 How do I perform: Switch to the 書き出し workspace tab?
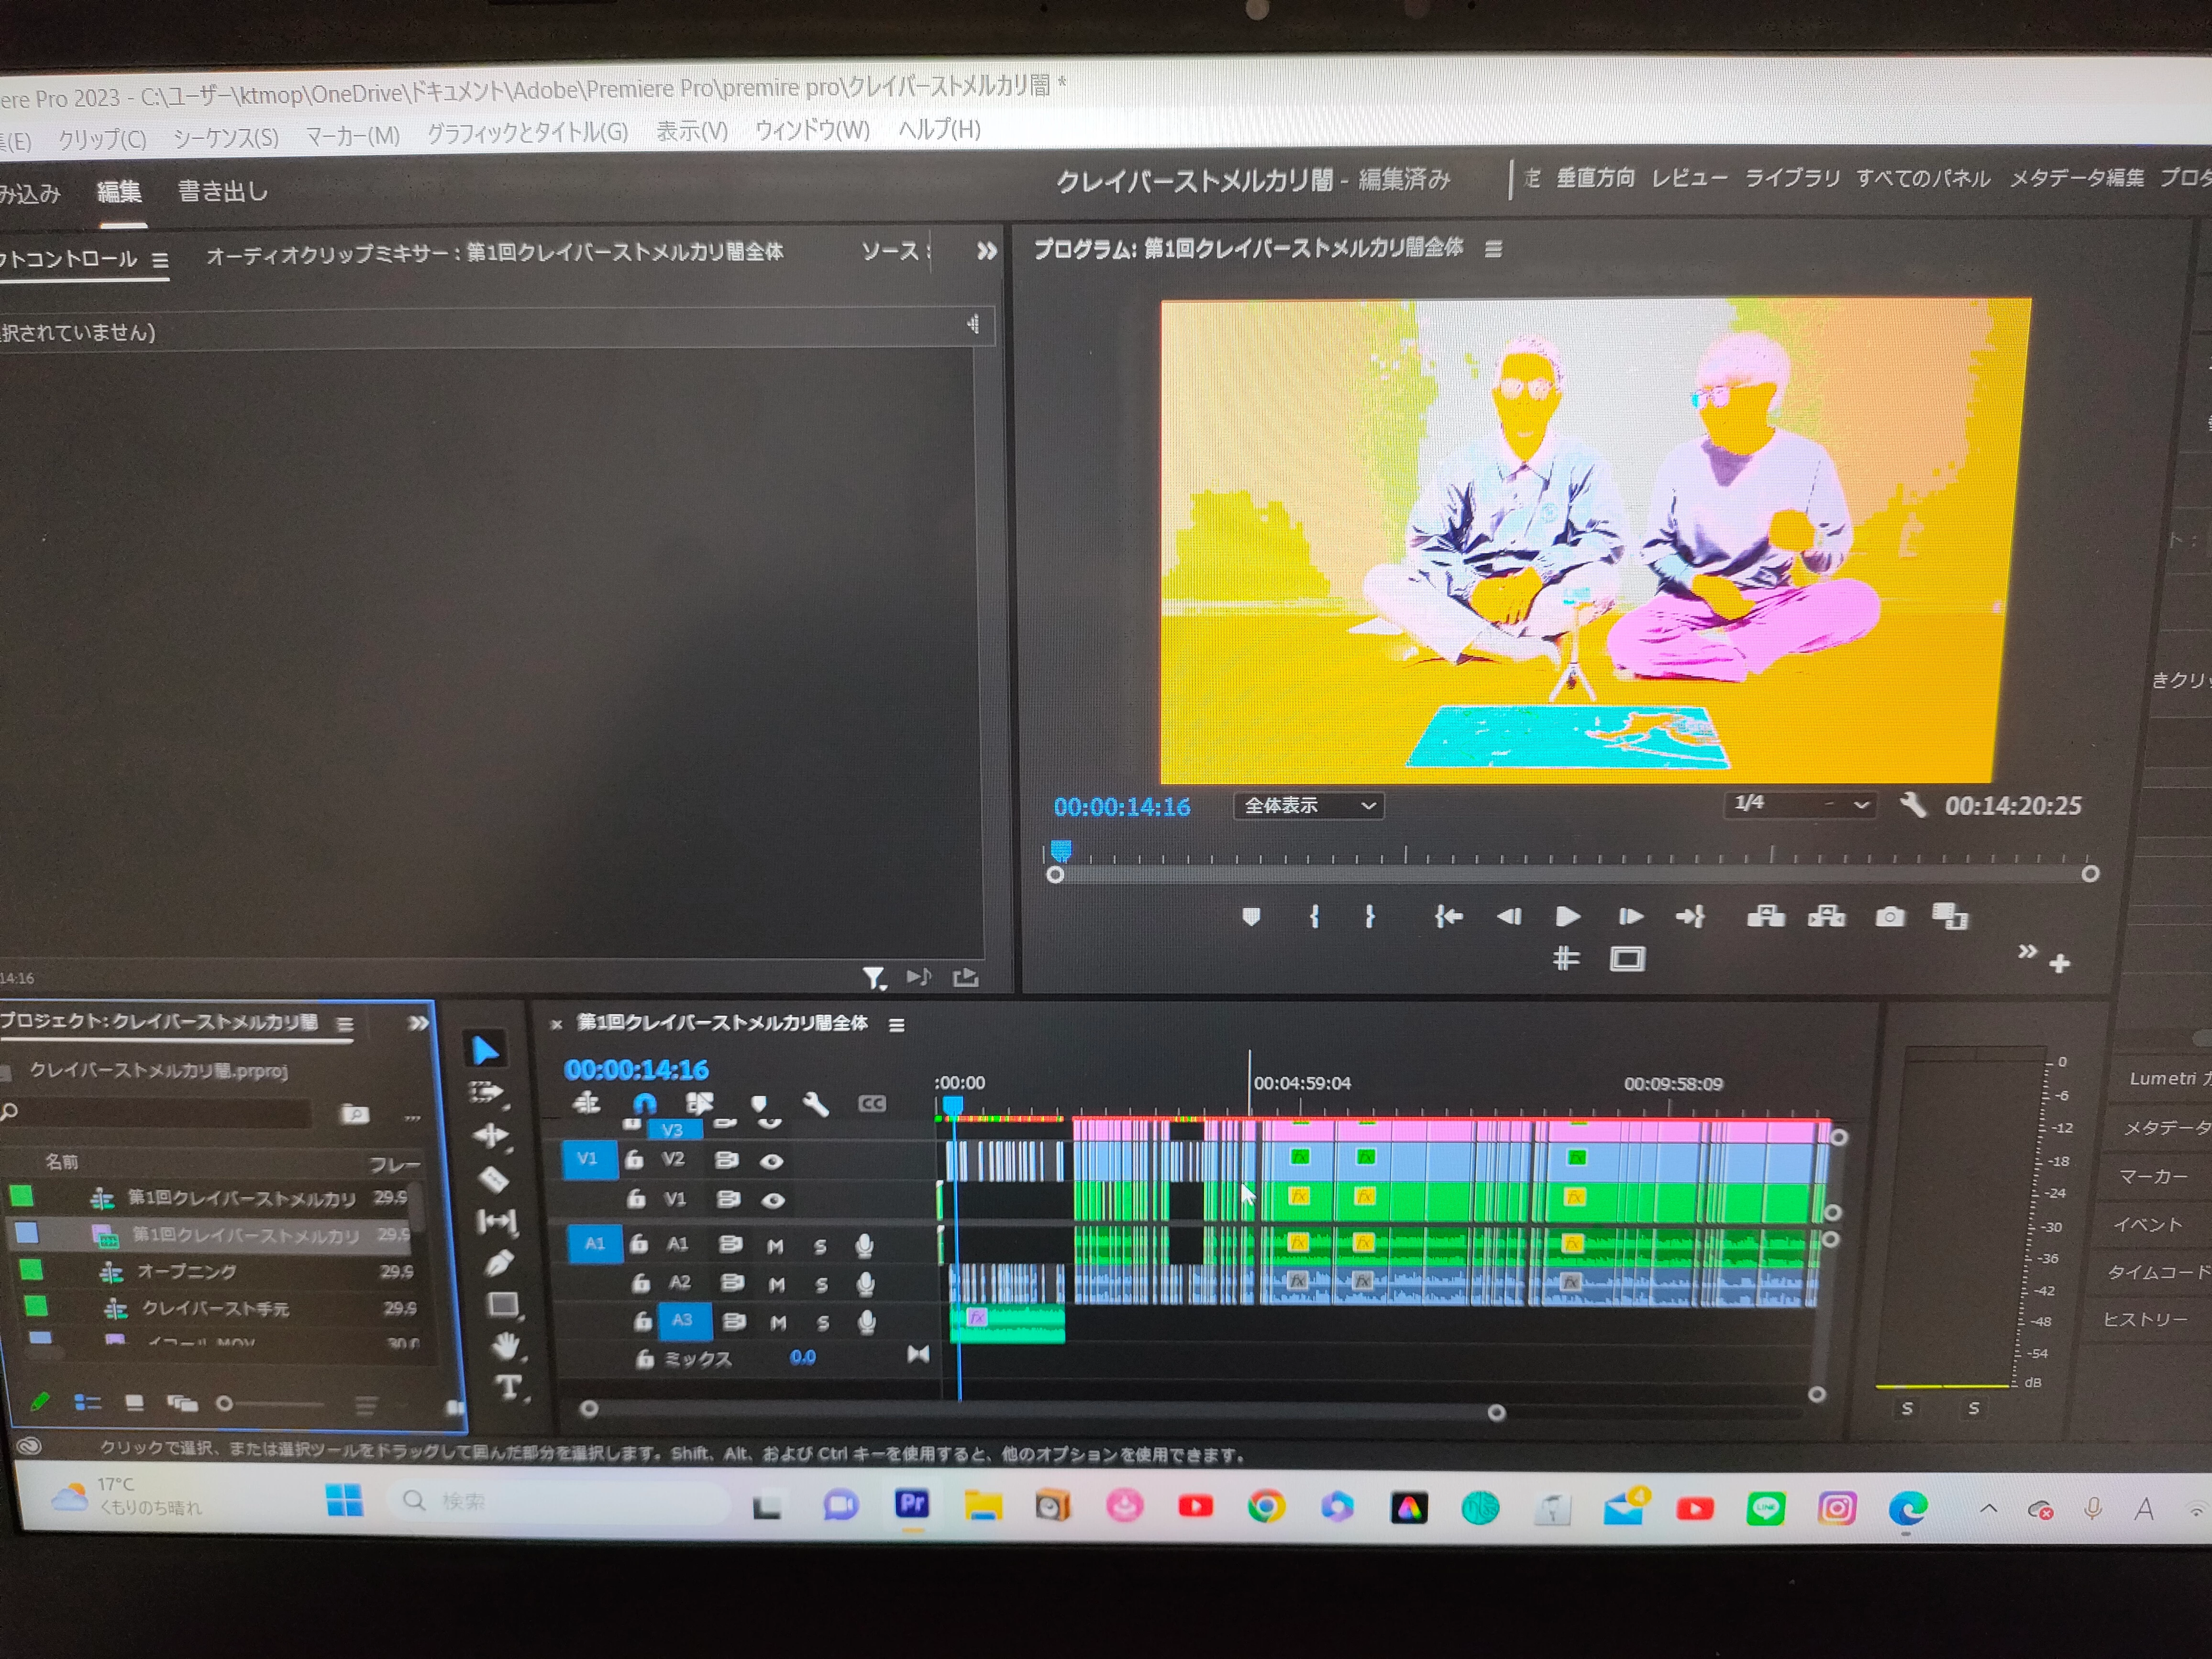[223, 191]
